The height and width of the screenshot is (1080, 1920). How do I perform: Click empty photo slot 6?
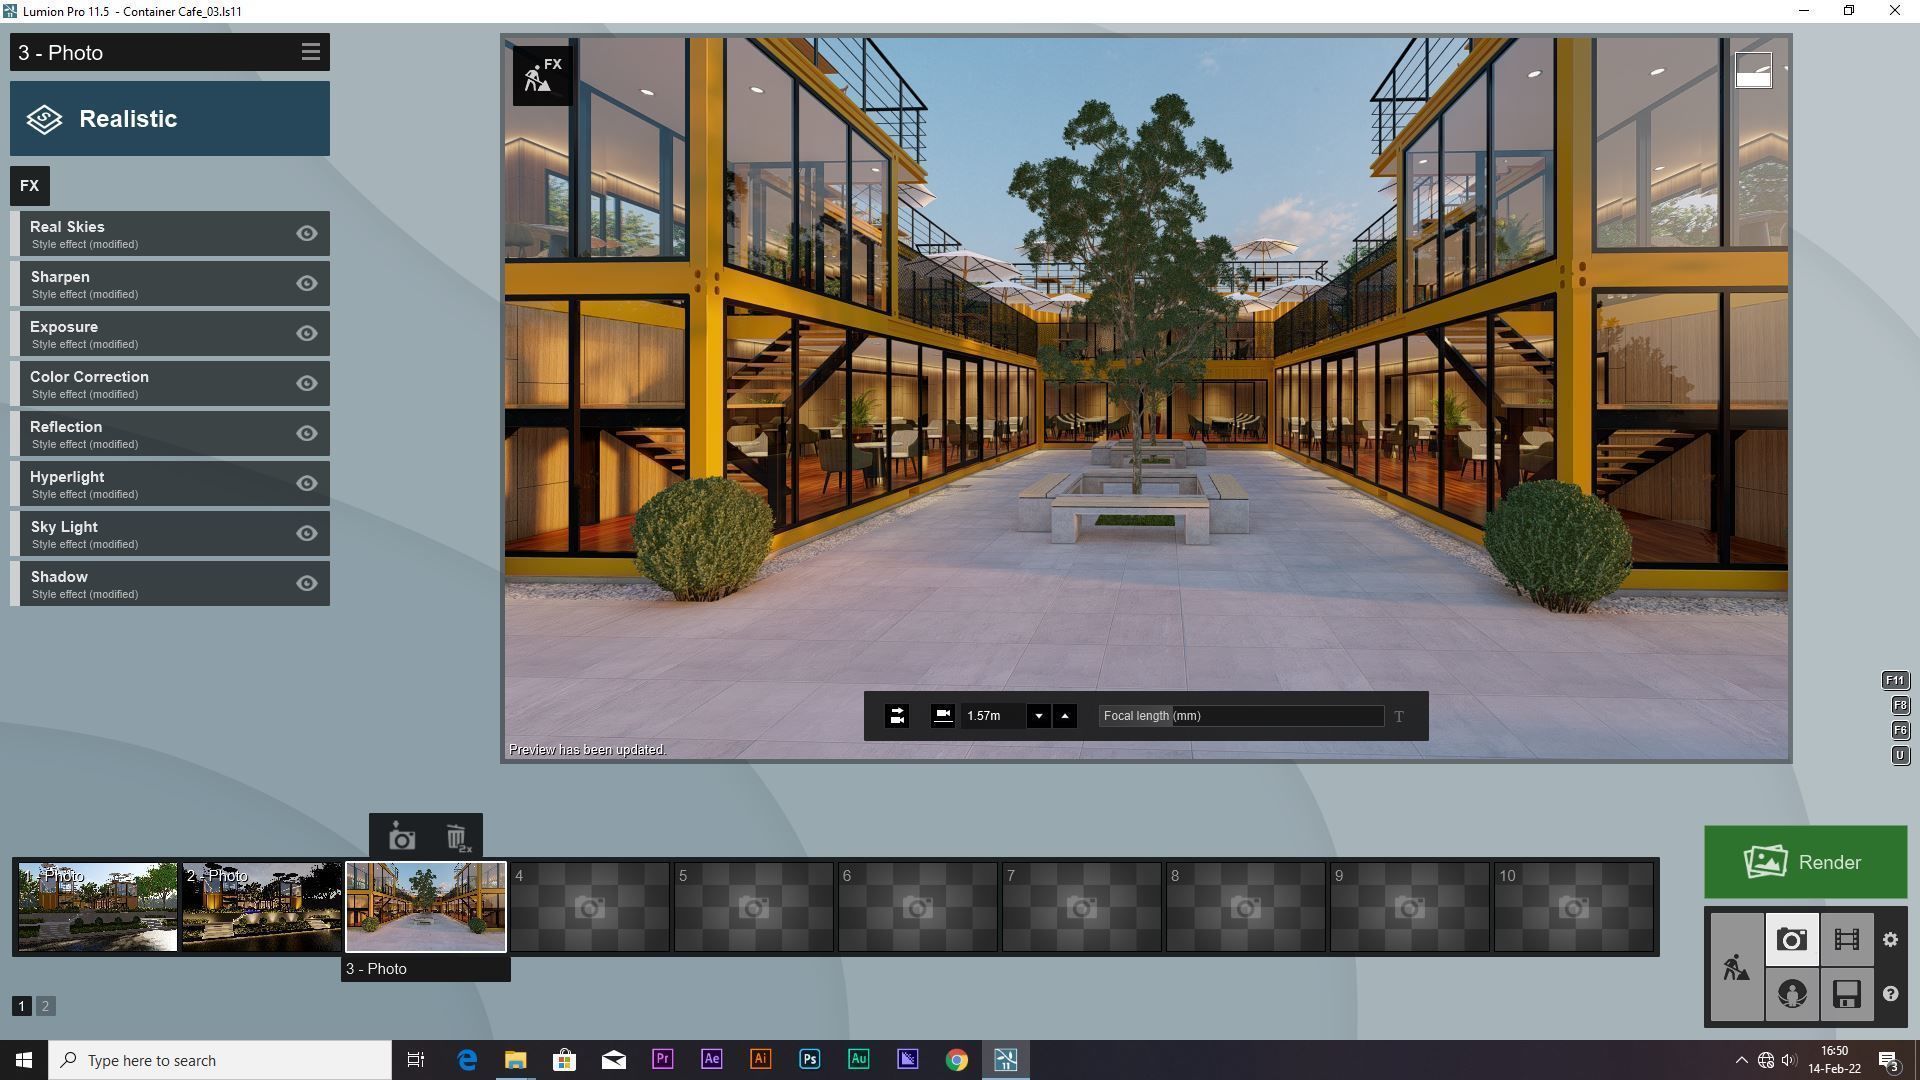[x=918, y=907]
